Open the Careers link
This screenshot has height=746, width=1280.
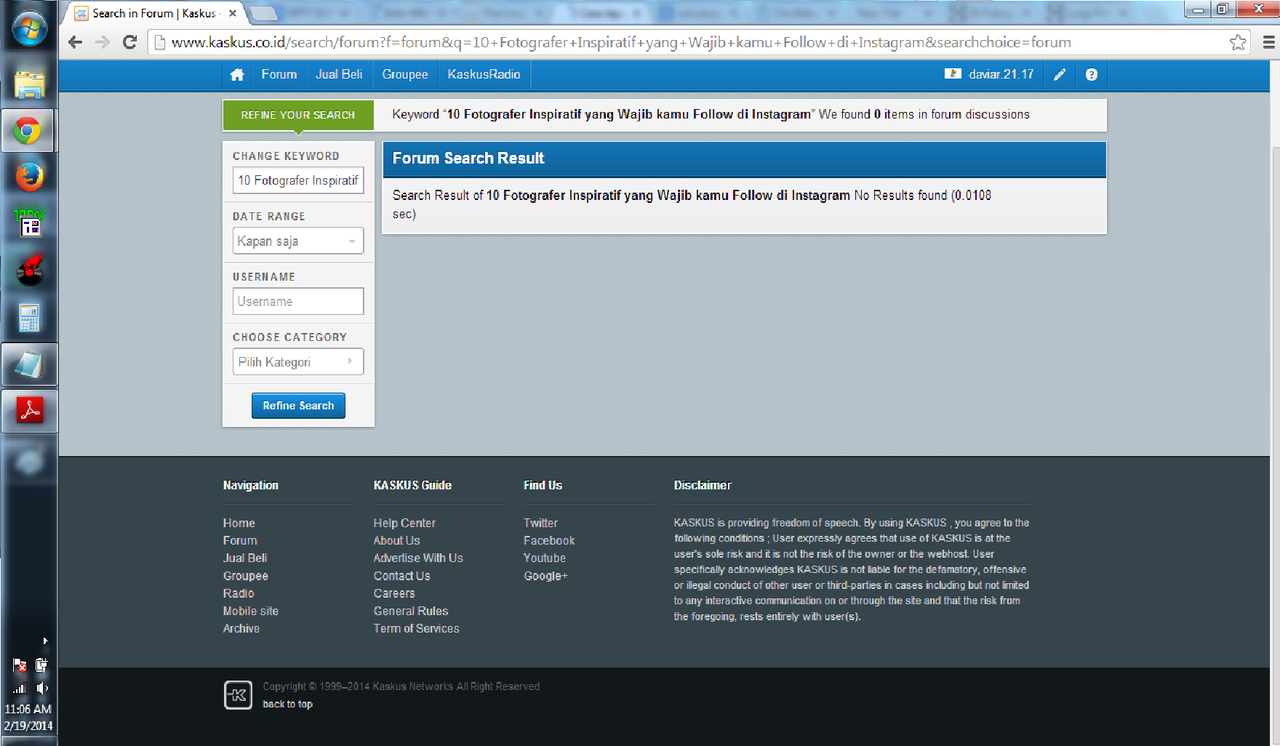(x=394, y=593)
